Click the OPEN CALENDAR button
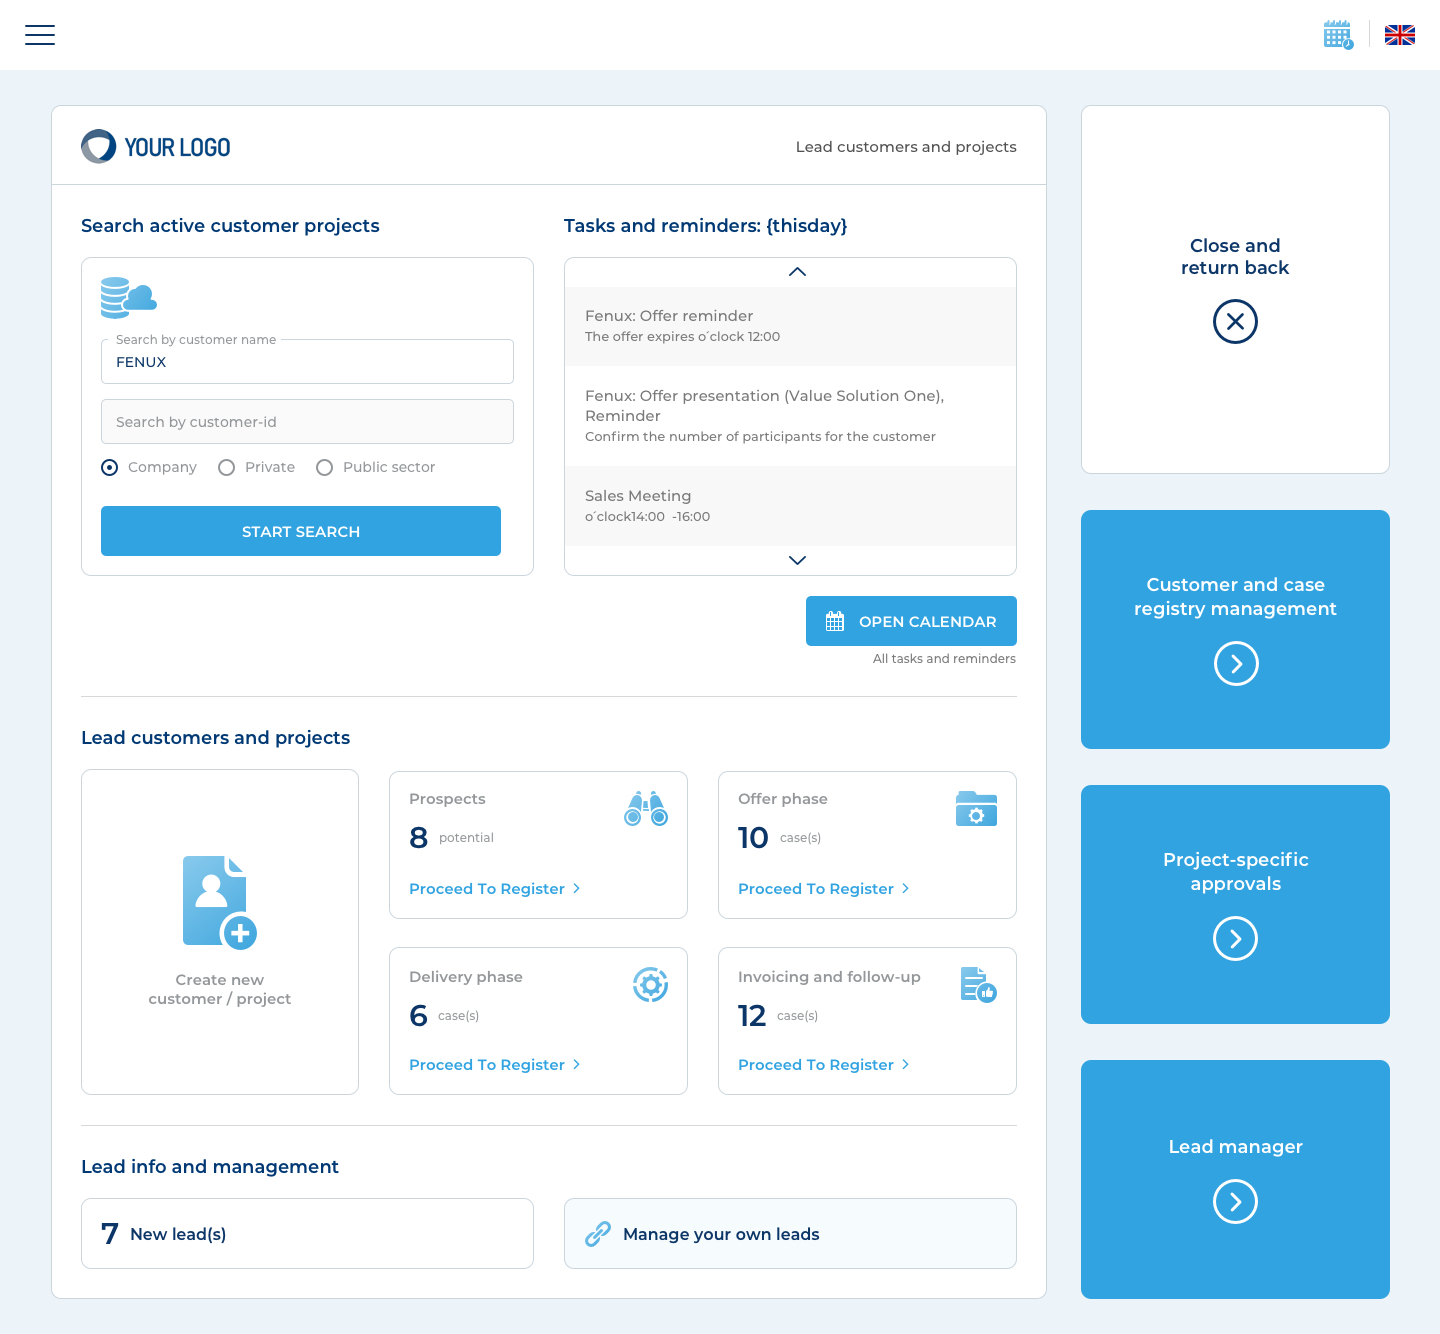 point(911,621)
